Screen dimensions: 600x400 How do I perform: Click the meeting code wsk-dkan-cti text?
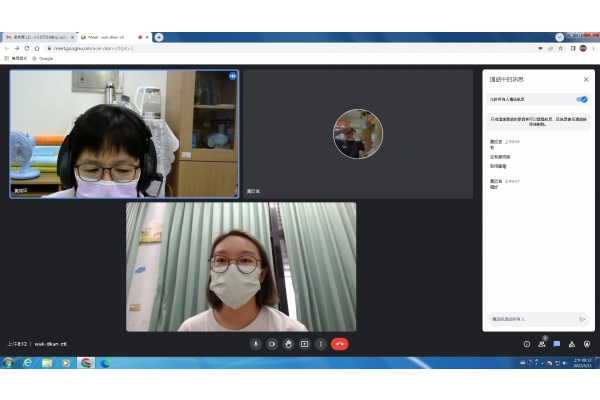pyautogui.click(x=51, y=344)
